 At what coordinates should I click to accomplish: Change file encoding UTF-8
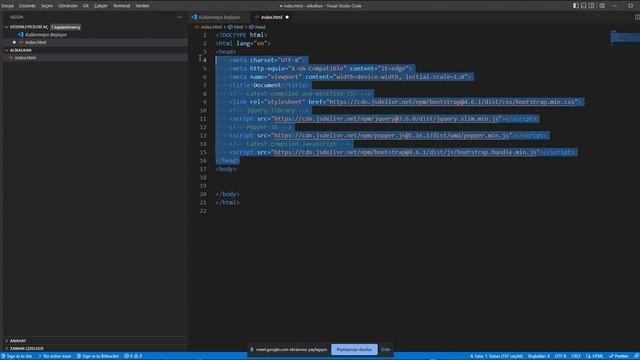(x=560, y=356)
